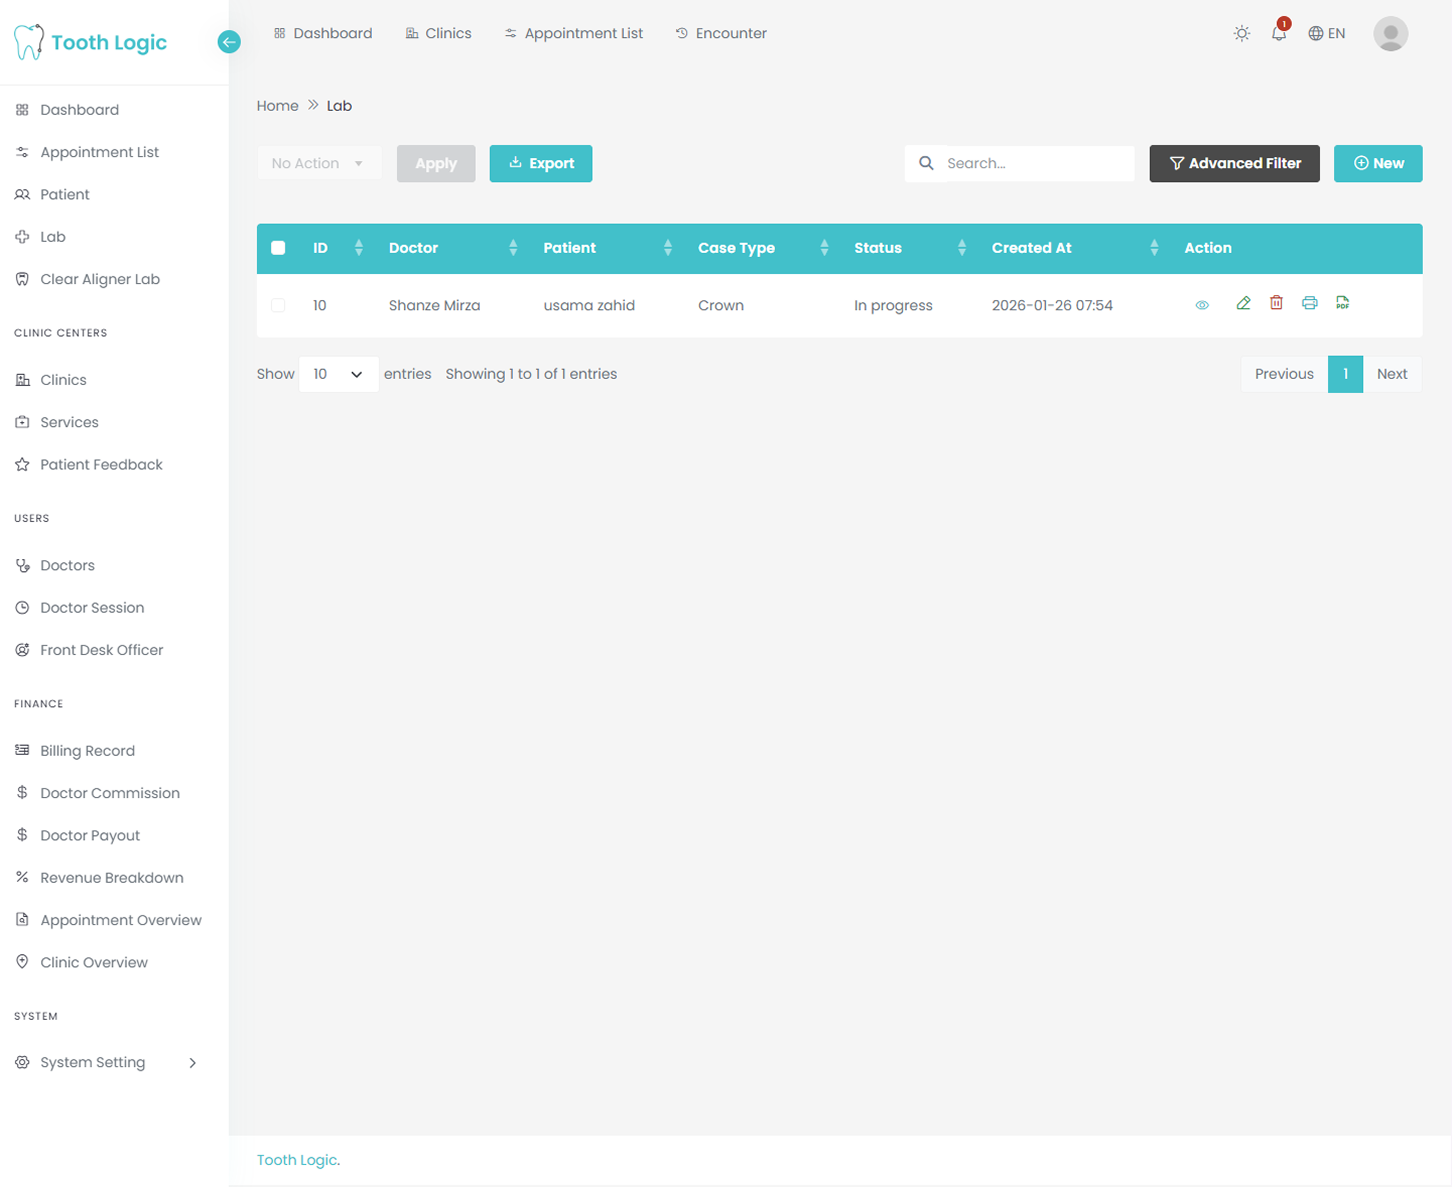1452x1187 pixels.
Task: Click Next pagination button
Action: pyautogui.click(x=1392, y=374)
